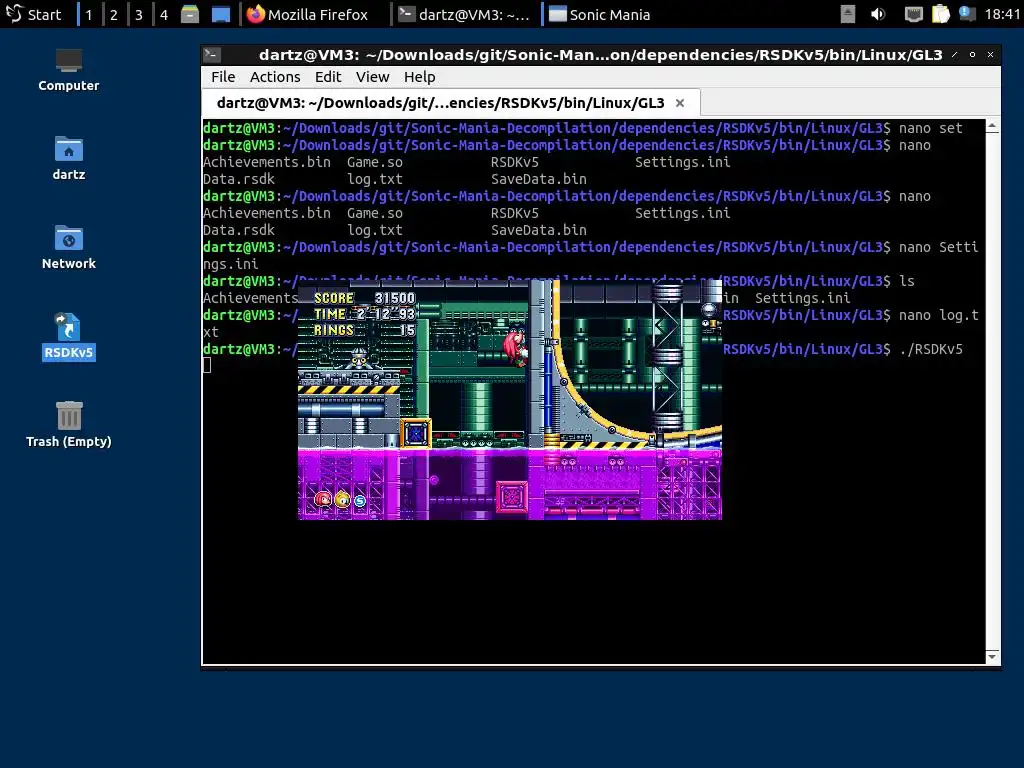Screen dimensions: 1024x768
Task: Minimize the terminal window
Action: (x=955, y=55)
